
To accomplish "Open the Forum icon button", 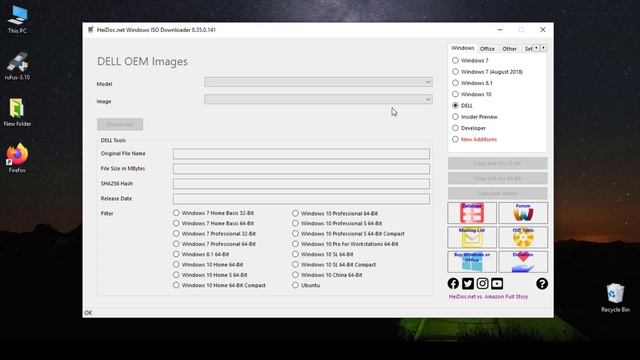I will (x=523, y=213).
